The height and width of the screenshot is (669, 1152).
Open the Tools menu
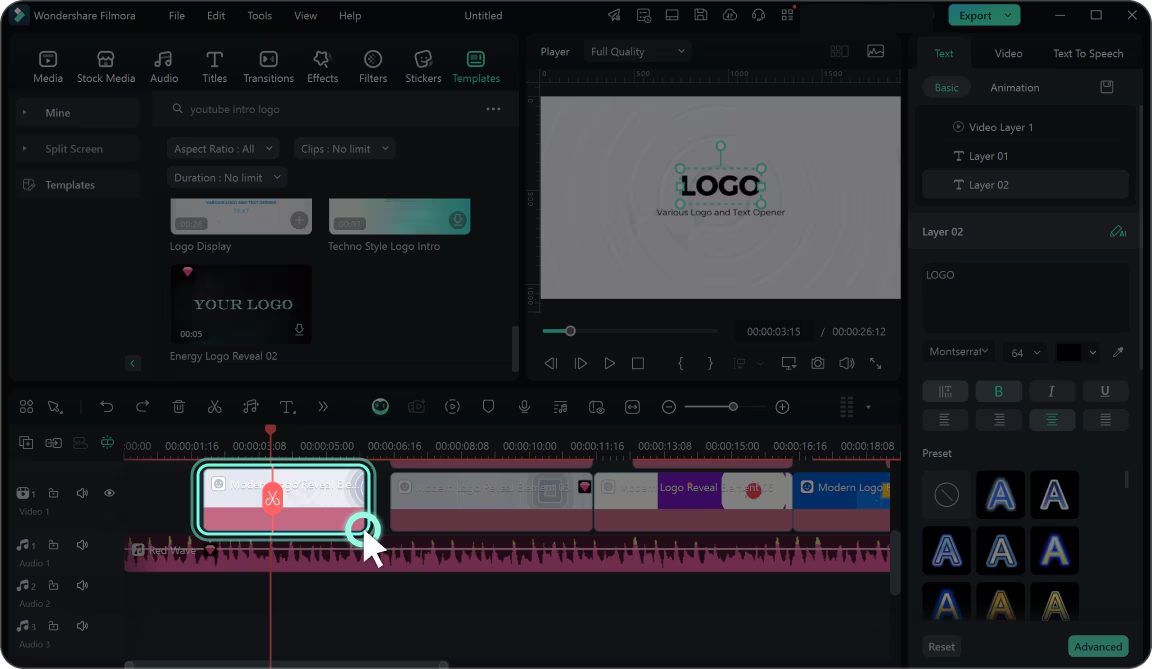pos(259,16)
